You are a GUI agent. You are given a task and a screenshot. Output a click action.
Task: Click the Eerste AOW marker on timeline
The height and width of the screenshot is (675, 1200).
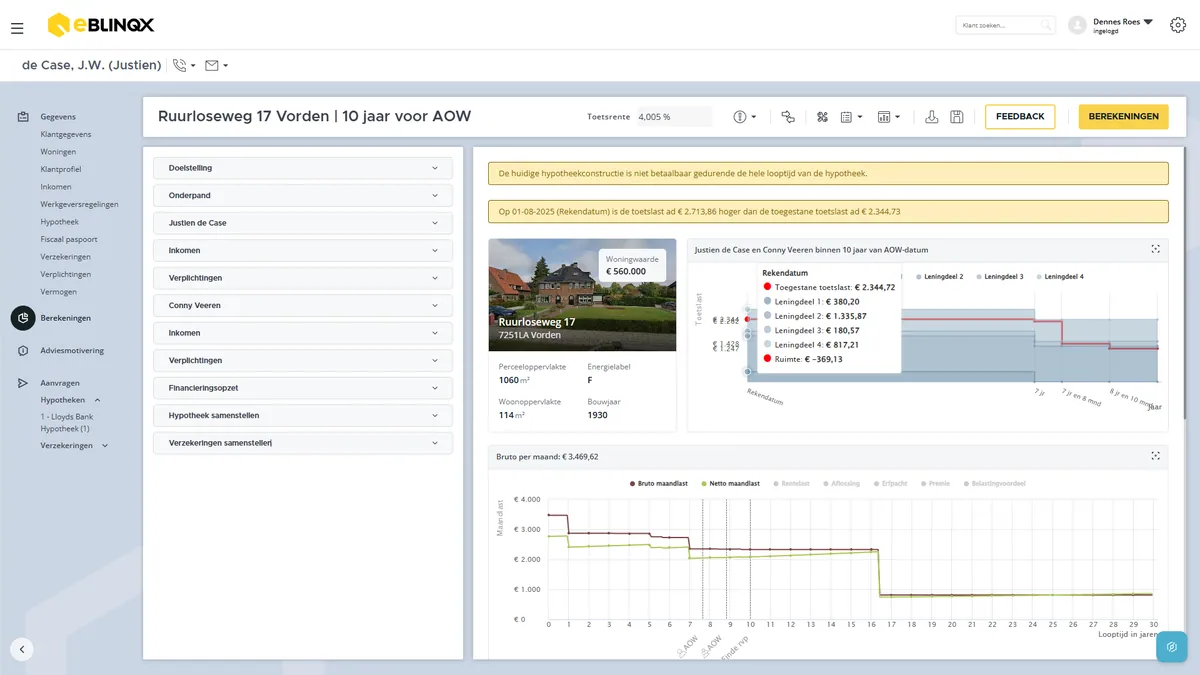(687, 646)
